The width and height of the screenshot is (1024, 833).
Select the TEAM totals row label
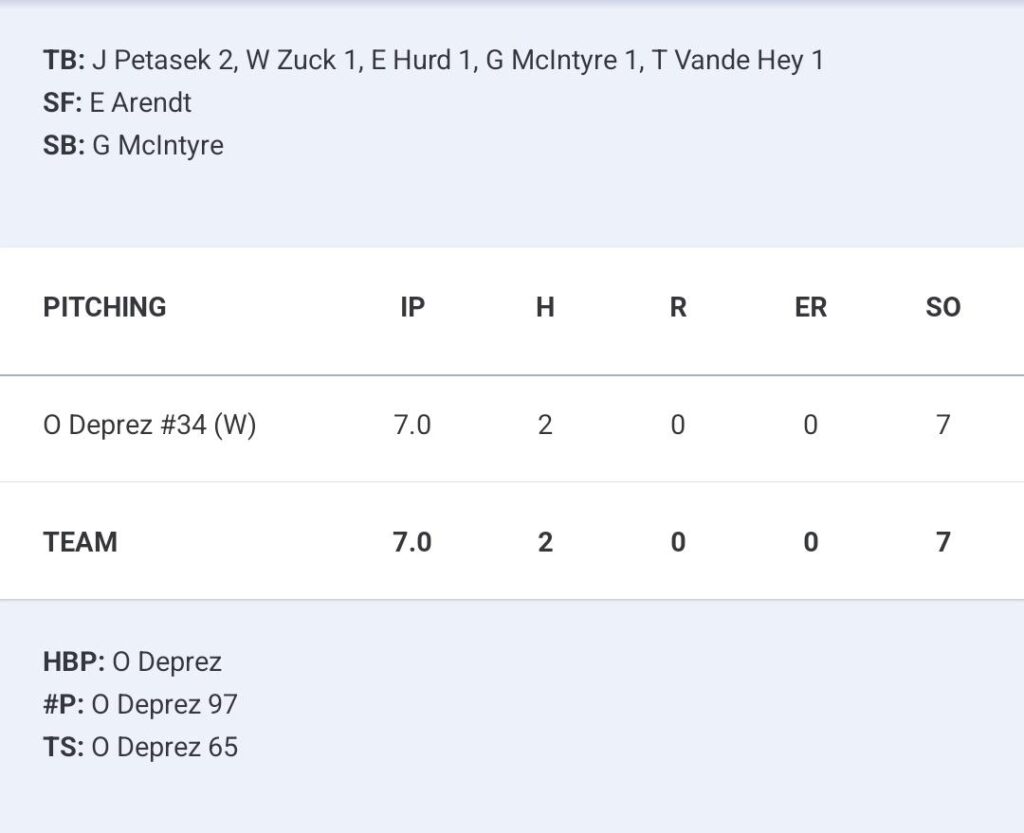80,542
